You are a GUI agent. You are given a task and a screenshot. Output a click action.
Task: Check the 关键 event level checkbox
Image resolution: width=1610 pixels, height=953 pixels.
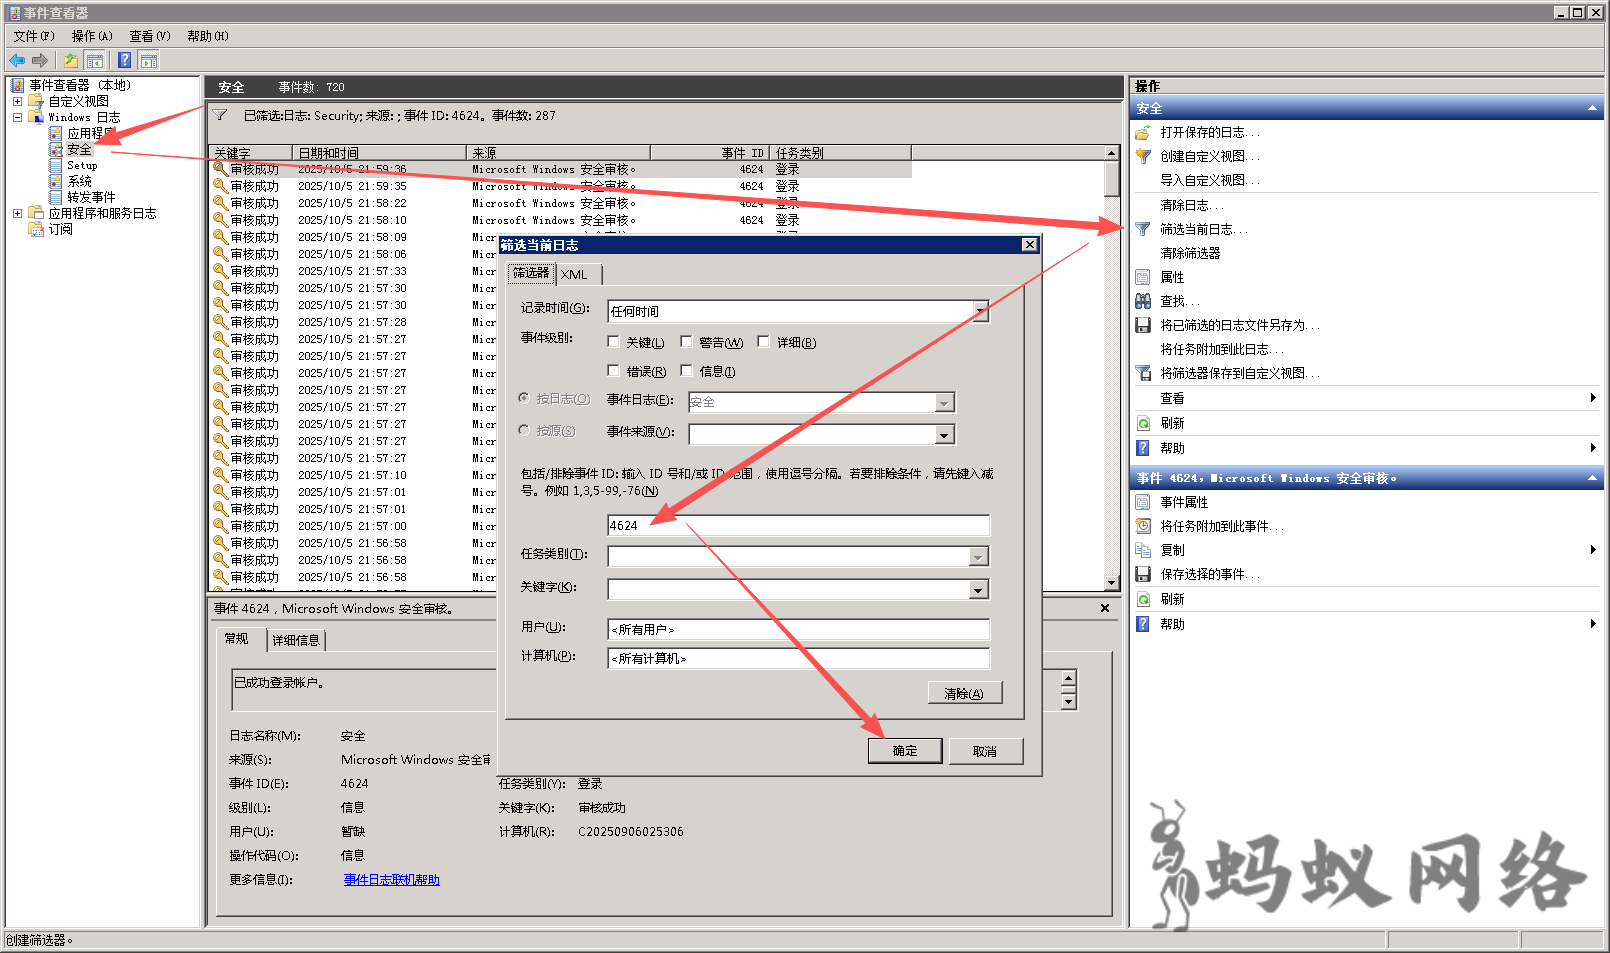coord(614,342)
